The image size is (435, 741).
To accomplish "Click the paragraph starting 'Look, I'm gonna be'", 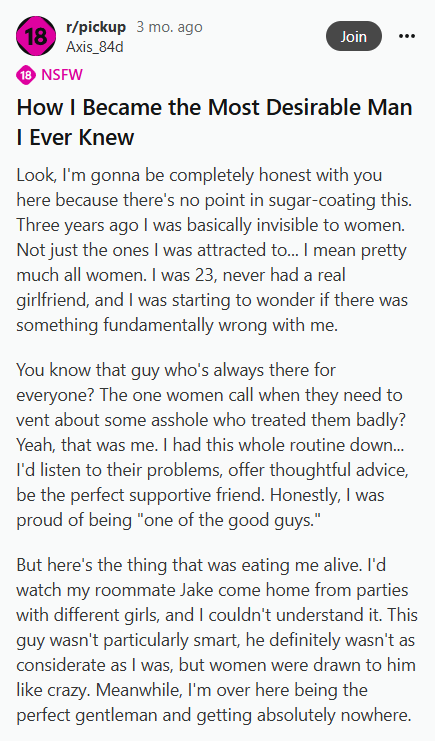I will (x=215, y=250).
